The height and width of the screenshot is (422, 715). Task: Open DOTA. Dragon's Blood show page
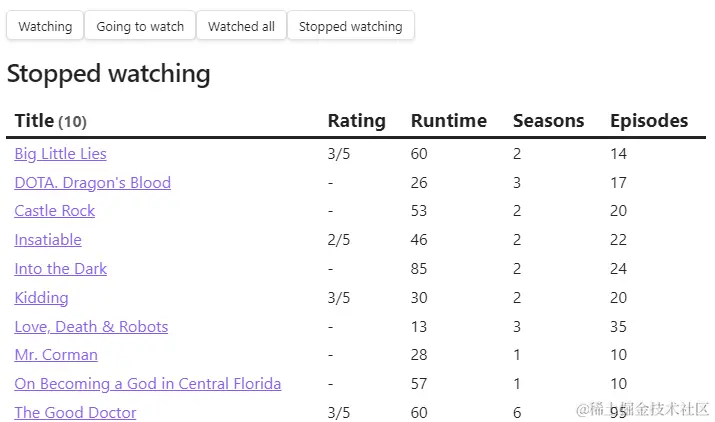(x=92, y=183)
